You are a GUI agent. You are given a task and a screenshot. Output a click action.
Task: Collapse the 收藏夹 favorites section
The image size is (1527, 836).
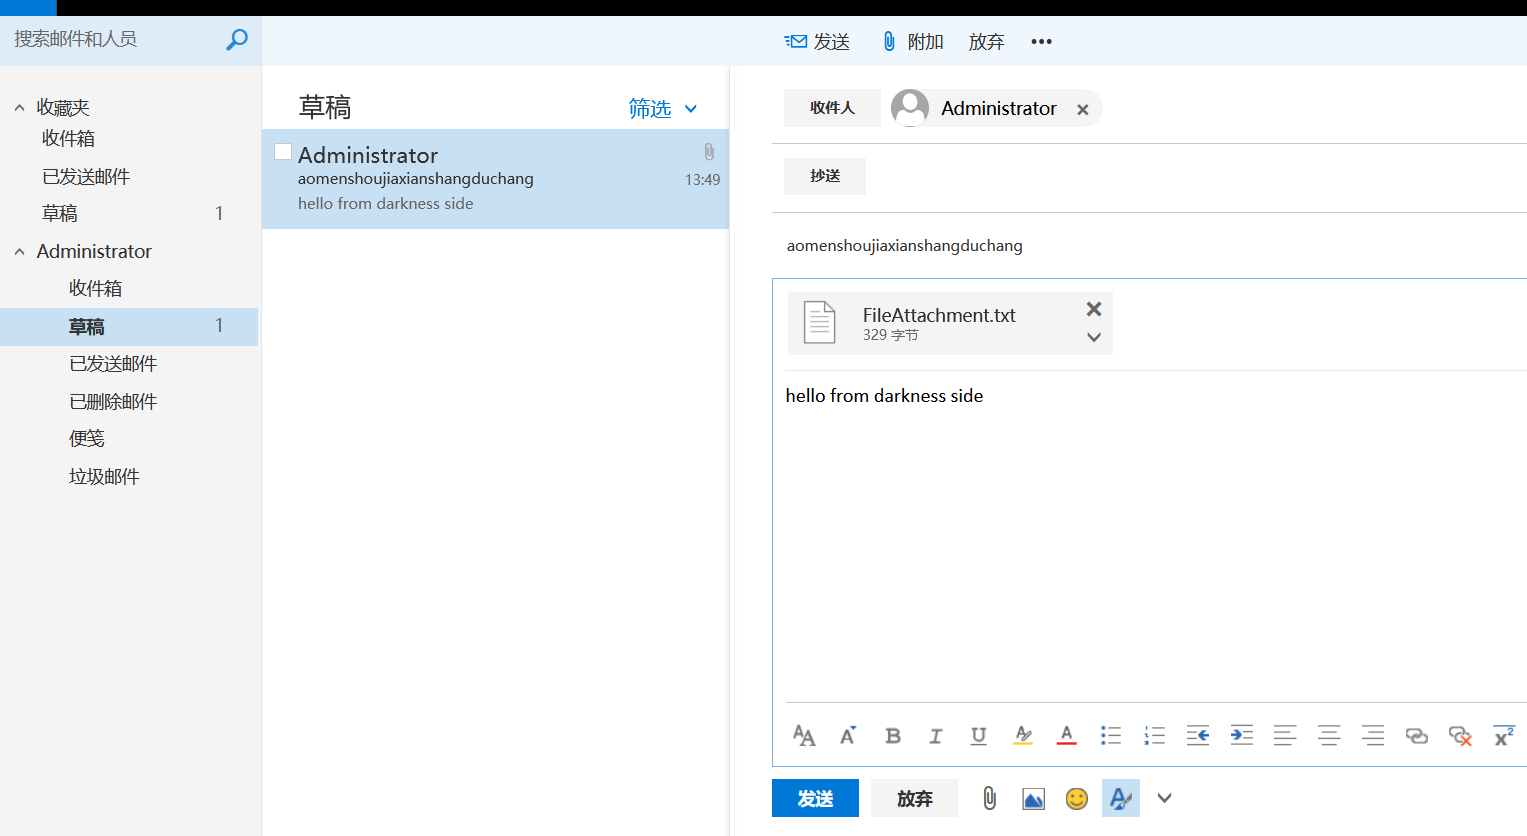pyautogui.click(x=19, y=106)
